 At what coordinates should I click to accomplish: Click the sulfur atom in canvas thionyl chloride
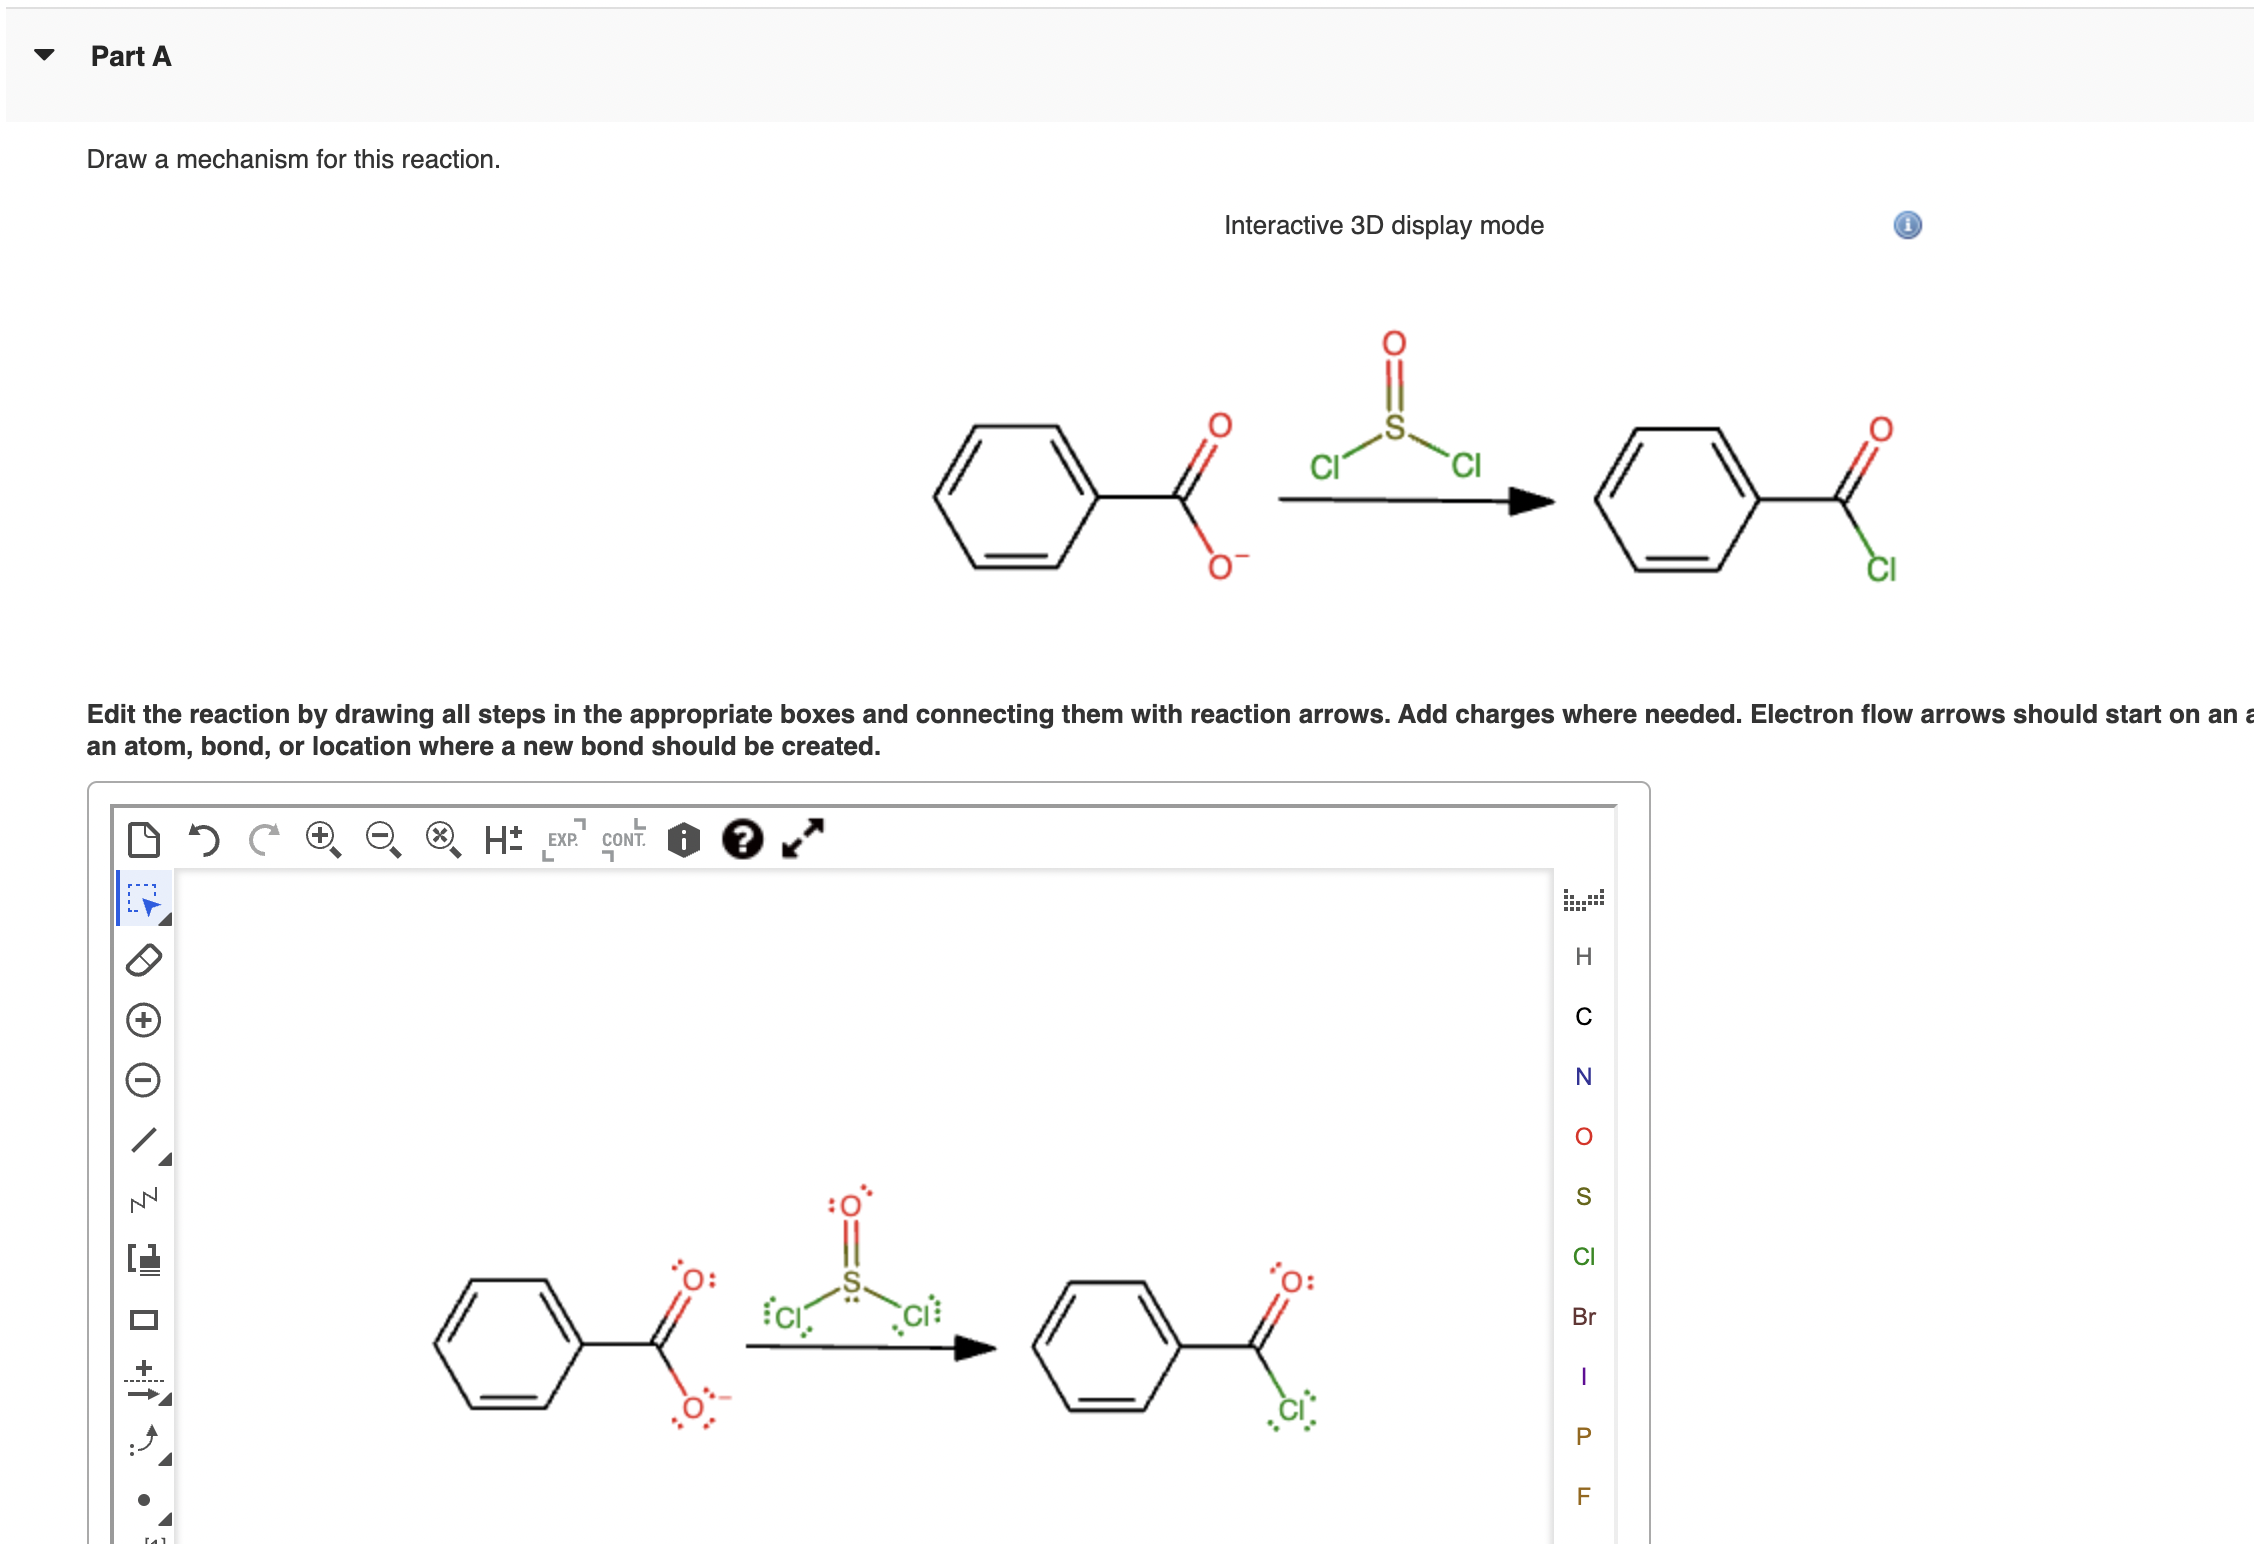851,1283
